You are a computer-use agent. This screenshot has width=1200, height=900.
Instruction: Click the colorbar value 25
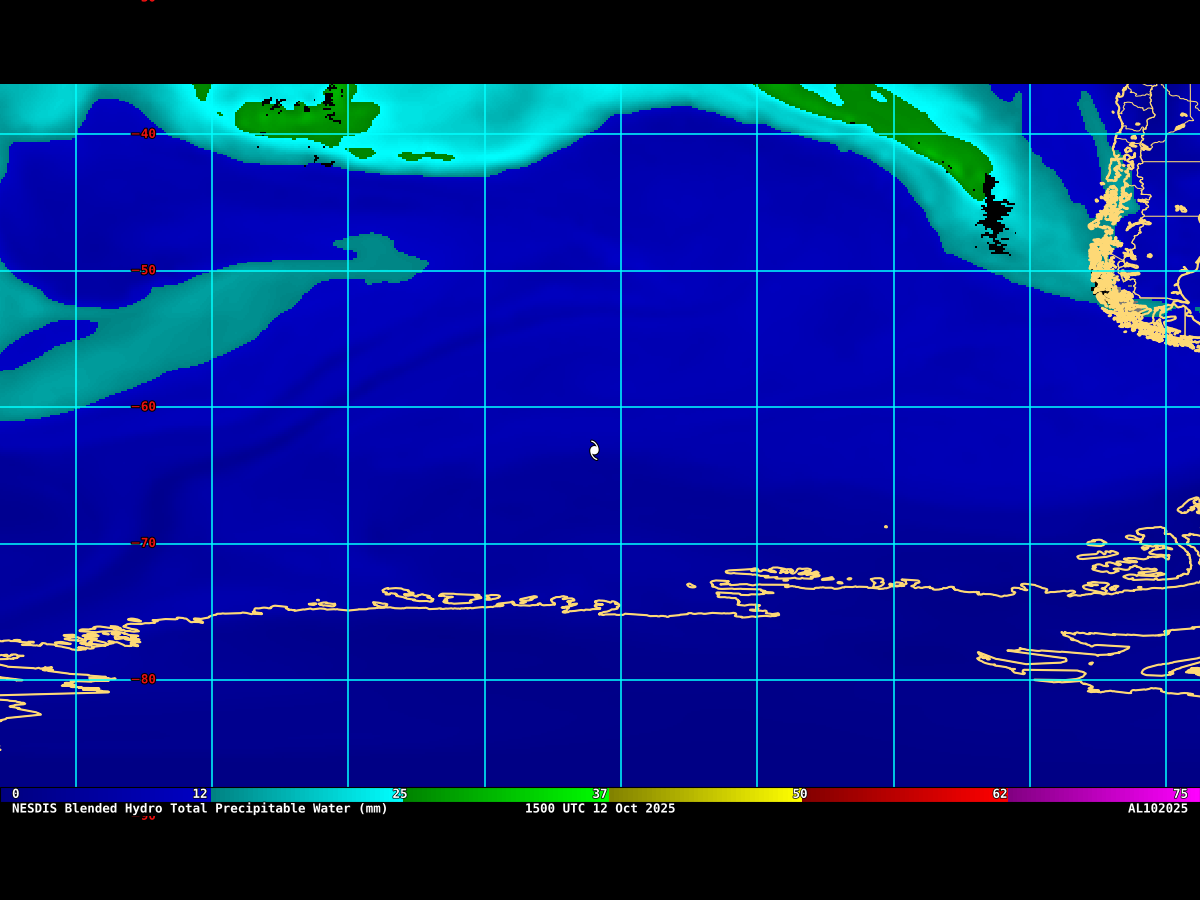pos(400,794)
